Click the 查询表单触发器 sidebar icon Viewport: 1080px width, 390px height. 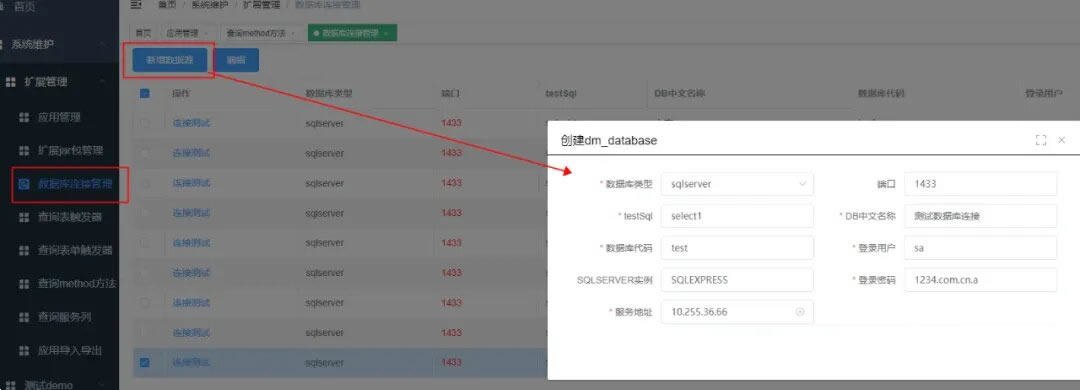[24, 250]
